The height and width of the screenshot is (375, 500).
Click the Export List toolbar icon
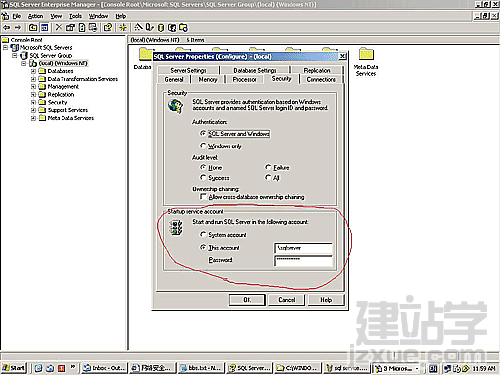tap(93, 27)
